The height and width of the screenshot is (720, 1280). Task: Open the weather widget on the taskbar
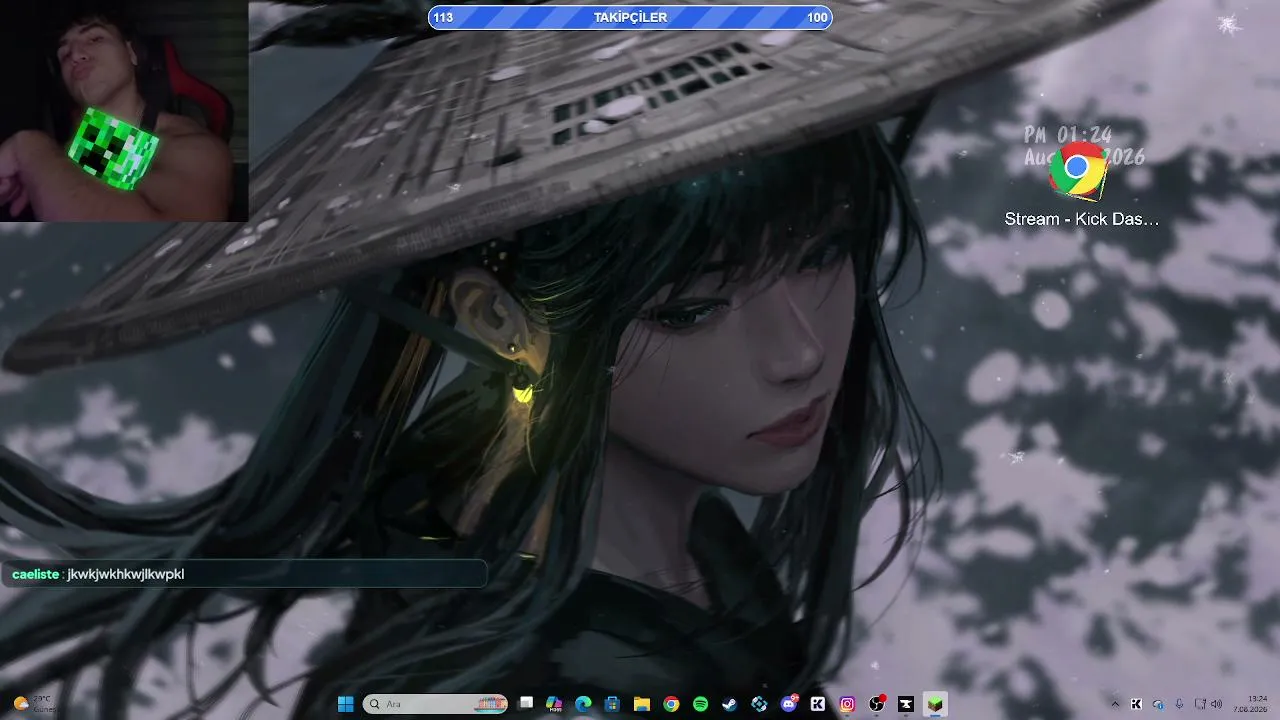pos(34,704)
